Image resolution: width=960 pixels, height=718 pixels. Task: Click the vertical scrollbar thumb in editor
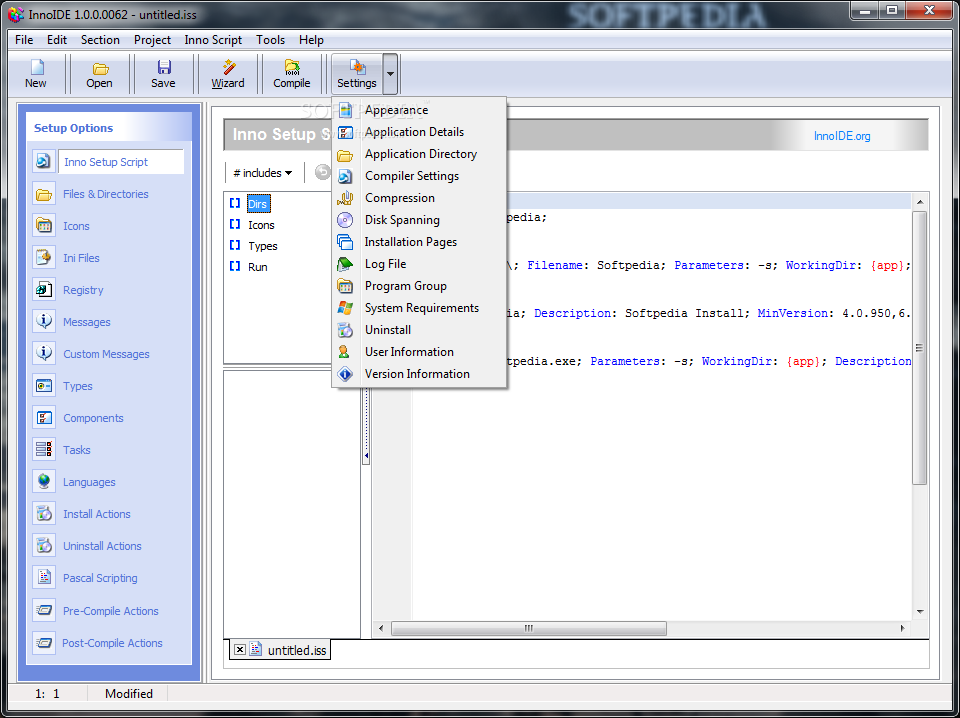[919, 348]
